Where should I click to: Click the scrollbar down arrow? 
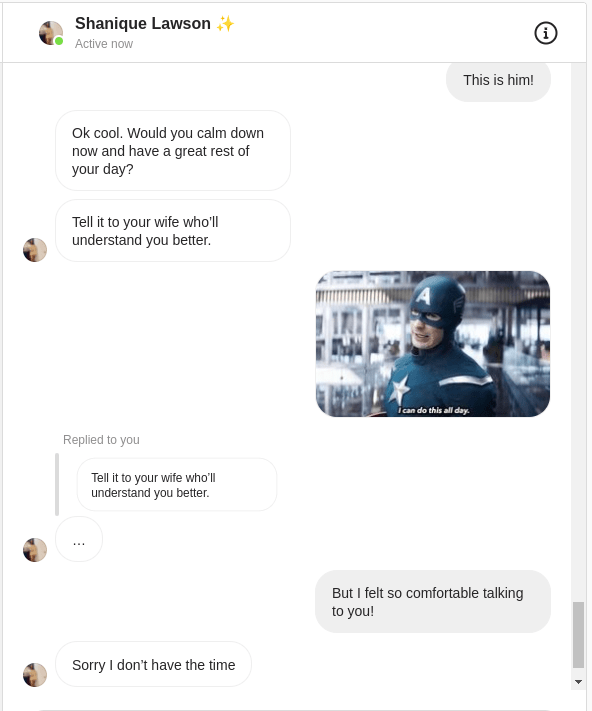click(x=578, y=682)
